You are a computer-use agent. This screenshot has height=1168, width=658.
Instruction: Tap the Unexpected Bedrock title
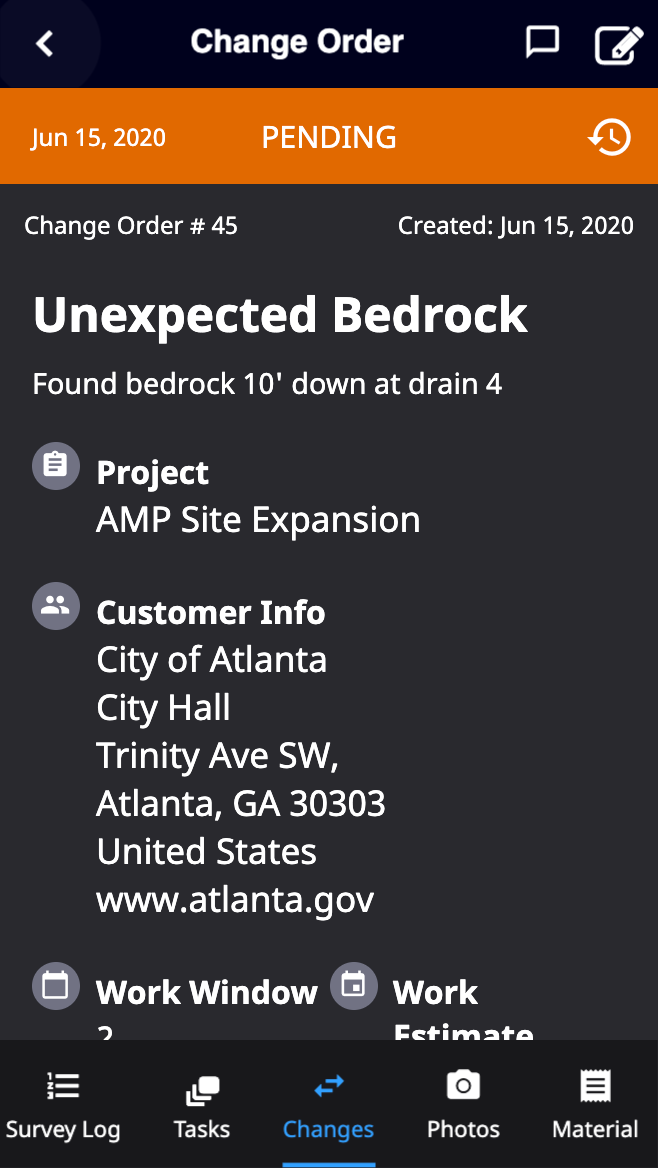[x=280, y=314]
